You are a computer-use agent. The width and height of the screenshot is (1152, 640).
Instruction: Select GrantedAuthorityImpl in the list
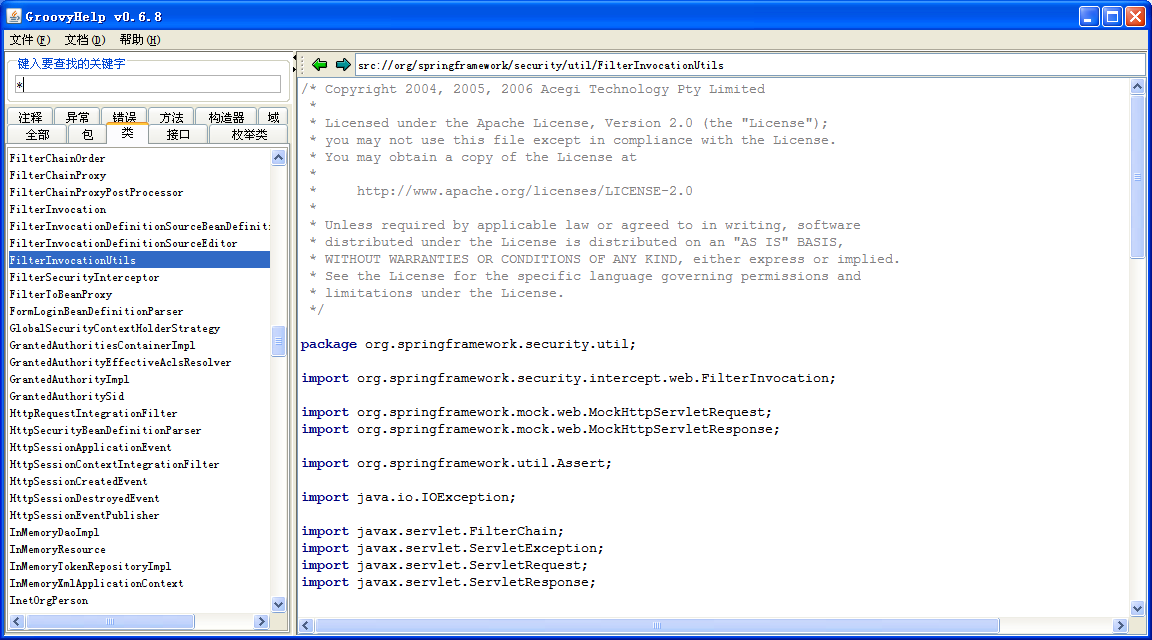[139, 379]
